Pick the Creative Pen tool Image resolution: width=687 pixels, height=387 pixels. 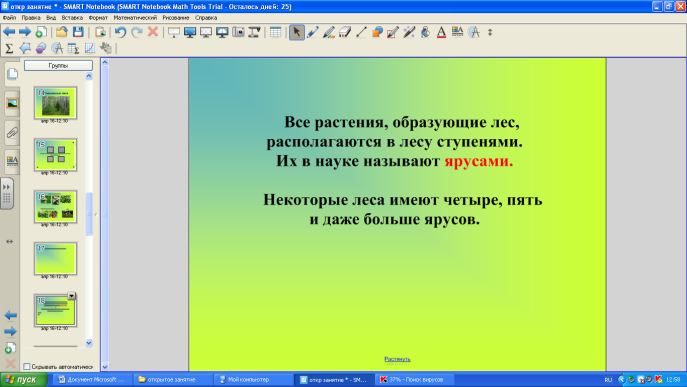[329, 32]
